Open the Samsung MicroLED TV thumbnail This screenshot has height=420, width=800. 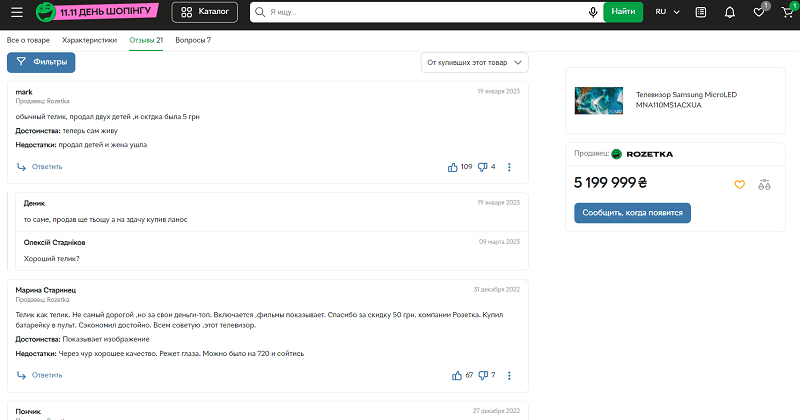pos(598,100)
